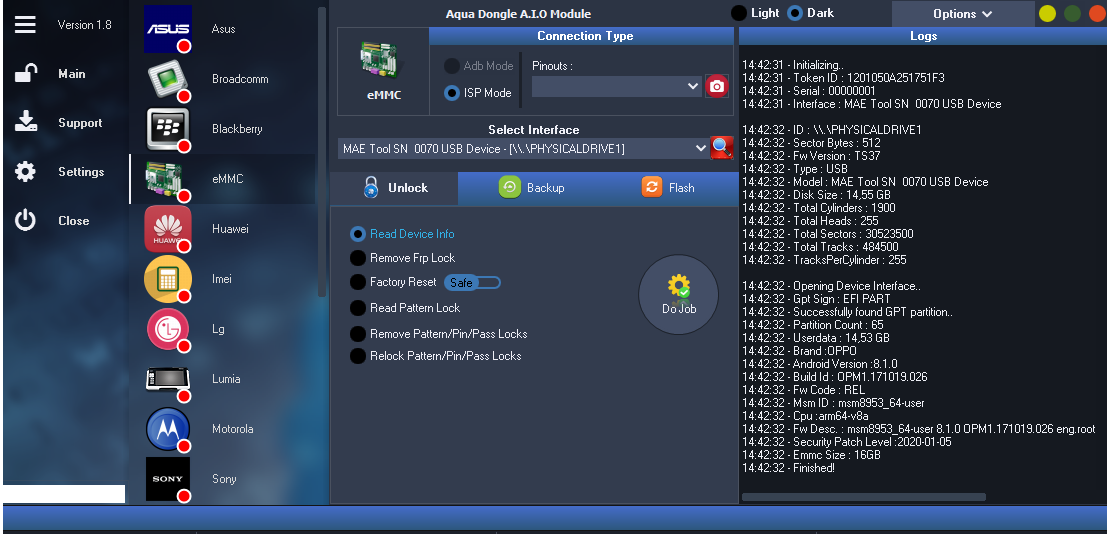Click the Main unlocked padlock icon
Image resolution: width=1107 pixels, height=534 pixels.
[x=25, y=73]
